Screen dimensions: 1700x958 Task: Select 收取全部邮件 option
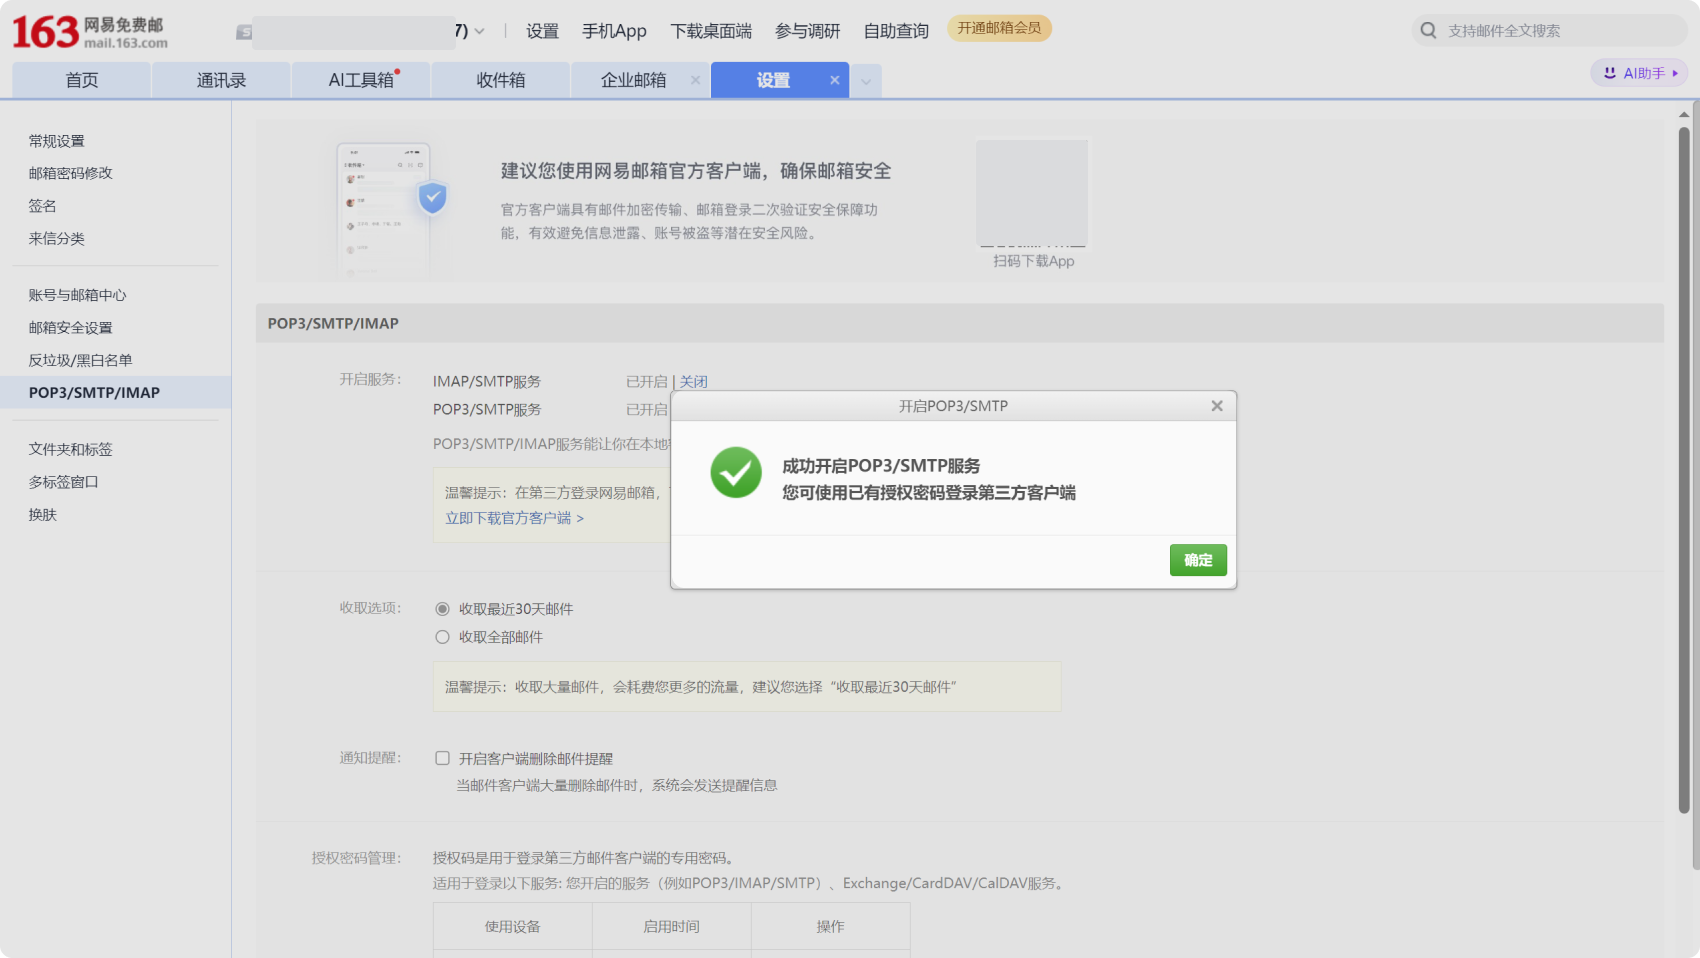click(x=442, y=637)
